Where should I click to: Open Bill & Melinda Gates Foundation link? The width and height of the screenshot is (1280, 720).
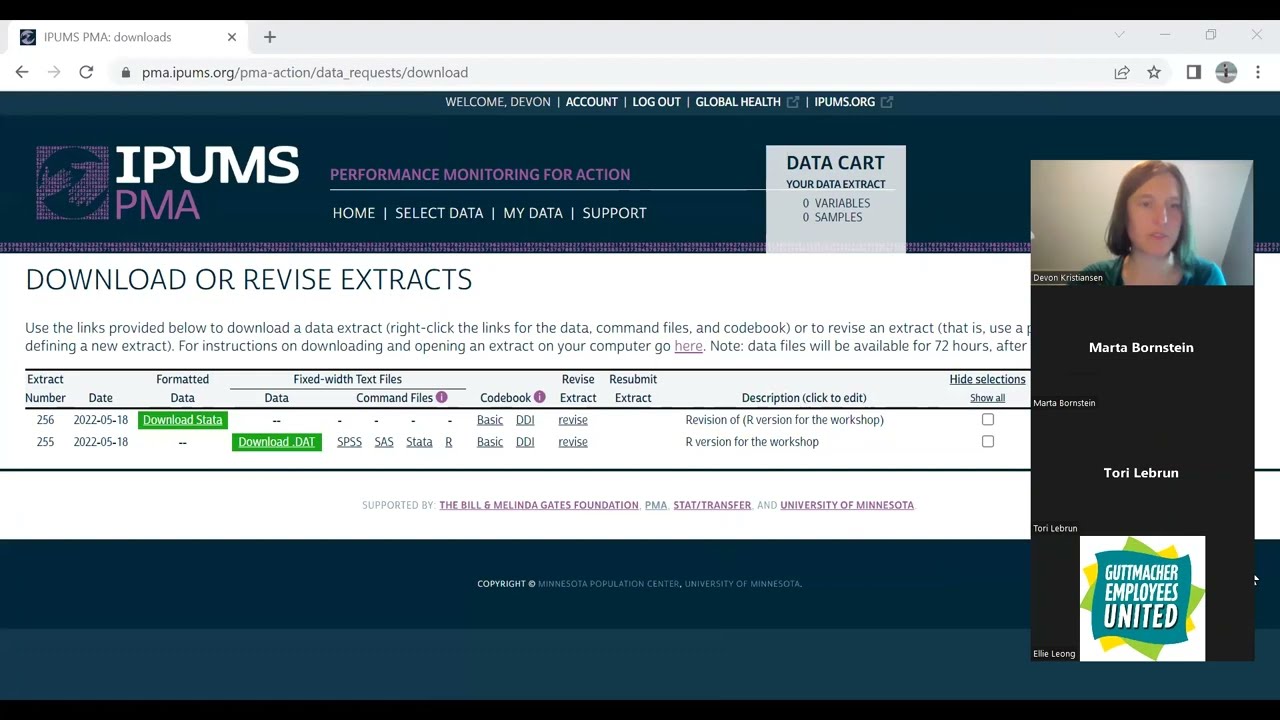click(x=539, y=505)
